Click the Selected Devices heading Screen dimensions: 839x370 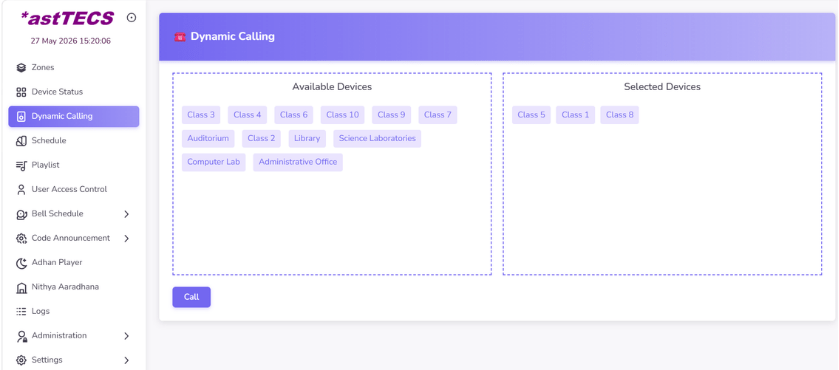tap(662, 87)
